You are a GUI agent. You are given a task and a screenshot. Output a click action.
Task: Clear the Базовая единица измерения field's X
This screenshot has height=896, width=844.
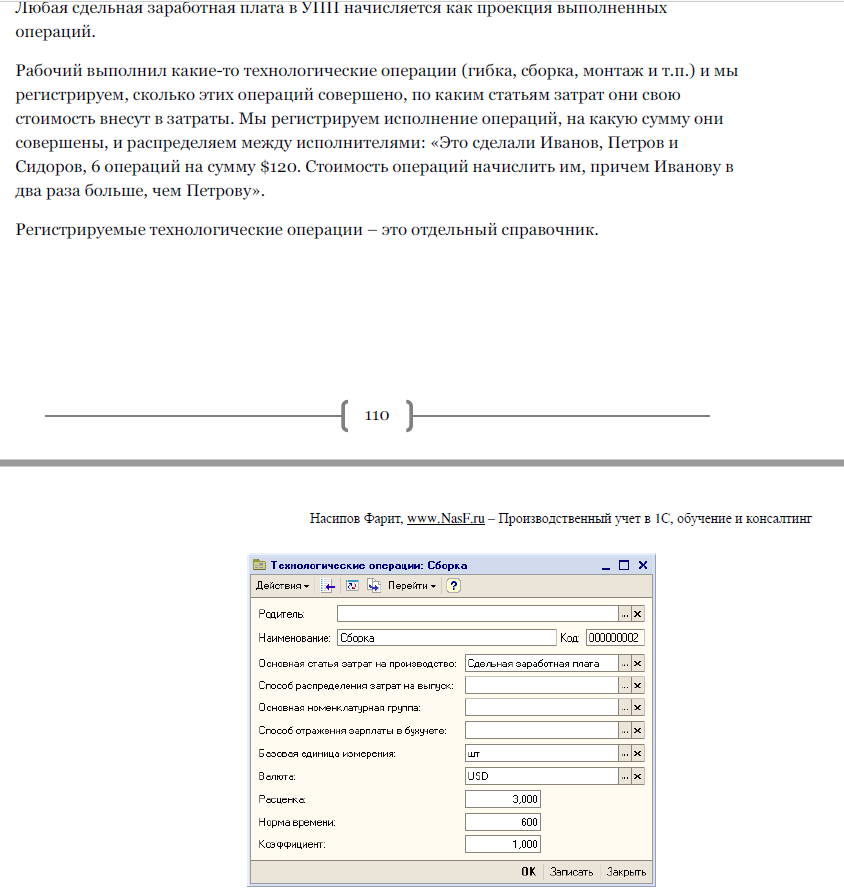tap(638, 754)
